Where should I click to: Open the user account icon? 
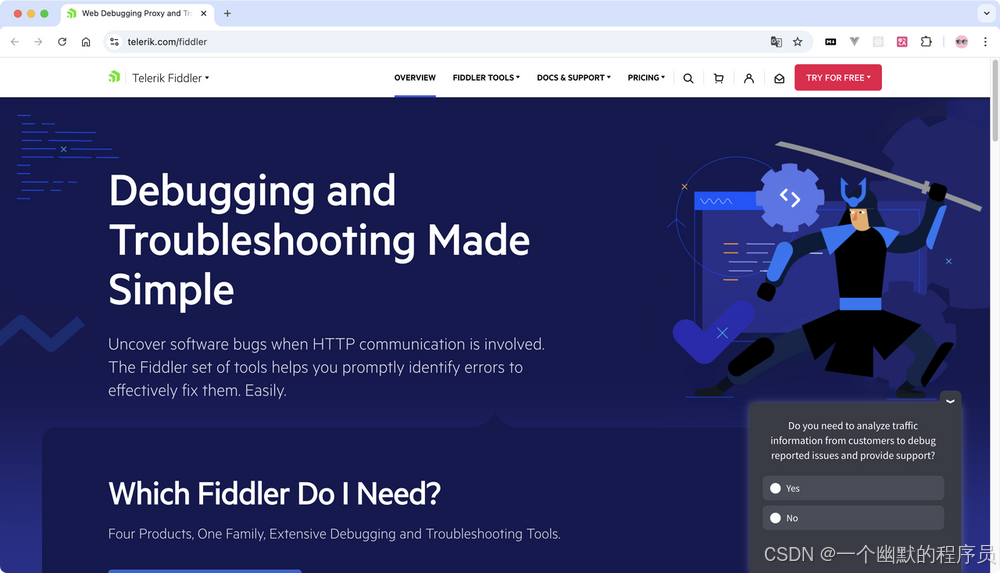tap(749, 78)
